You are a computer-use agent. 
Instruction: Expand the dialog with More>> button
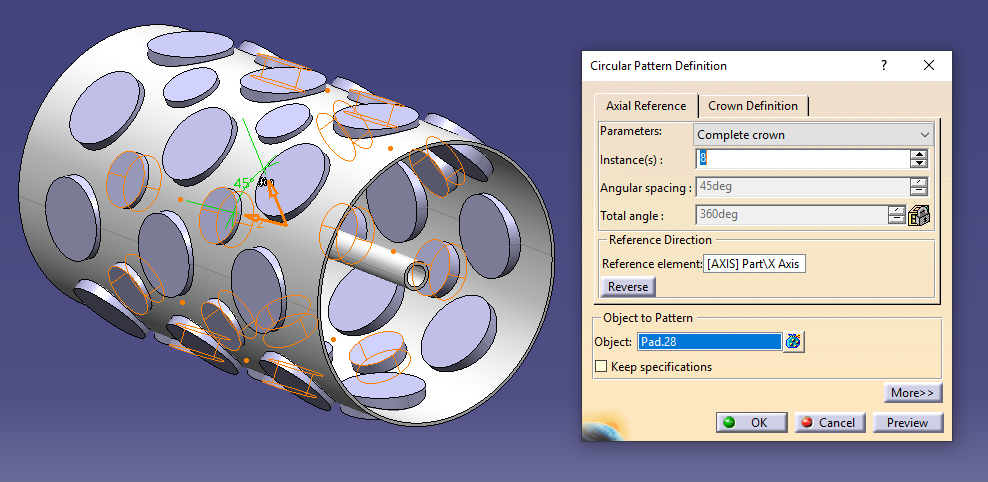(x=912, y=393)
